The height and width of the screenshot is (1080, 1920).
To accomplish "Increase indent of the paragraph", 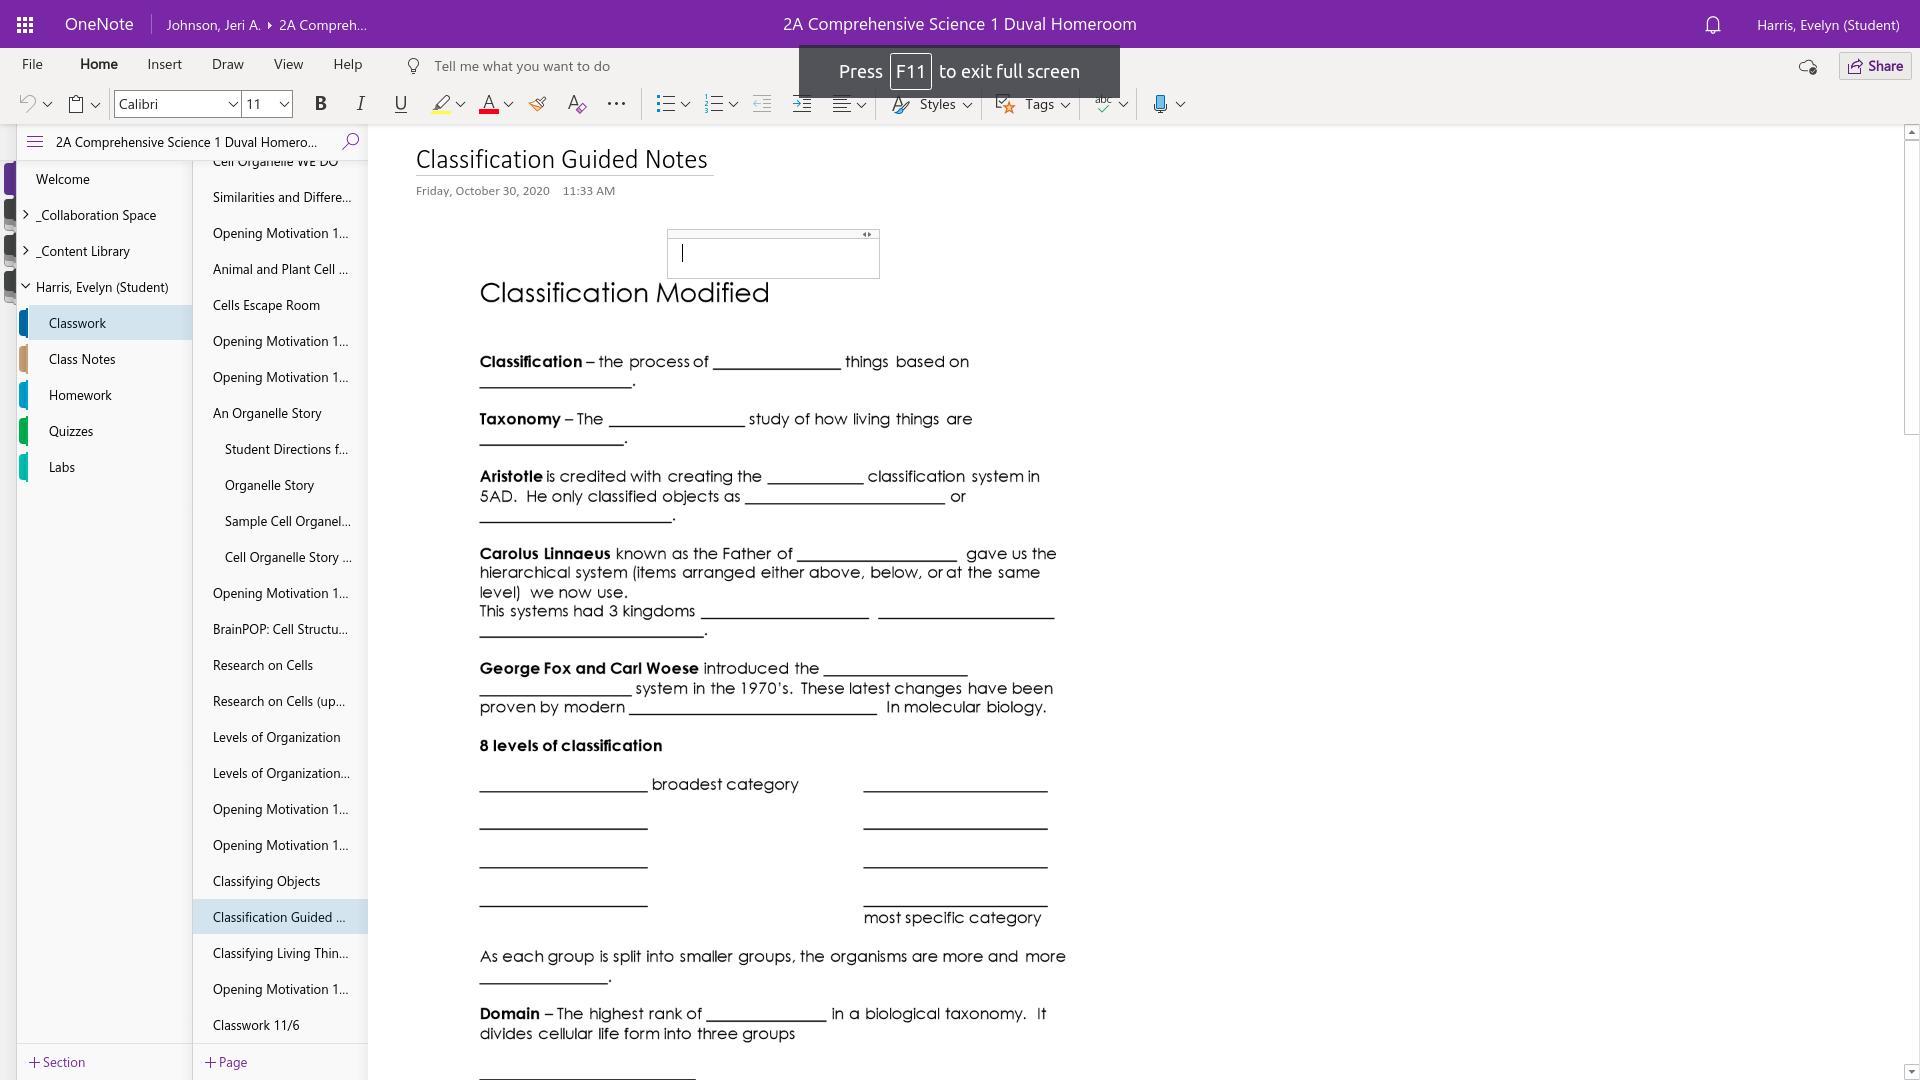I will pyautogui.click(x=802, y=104).
